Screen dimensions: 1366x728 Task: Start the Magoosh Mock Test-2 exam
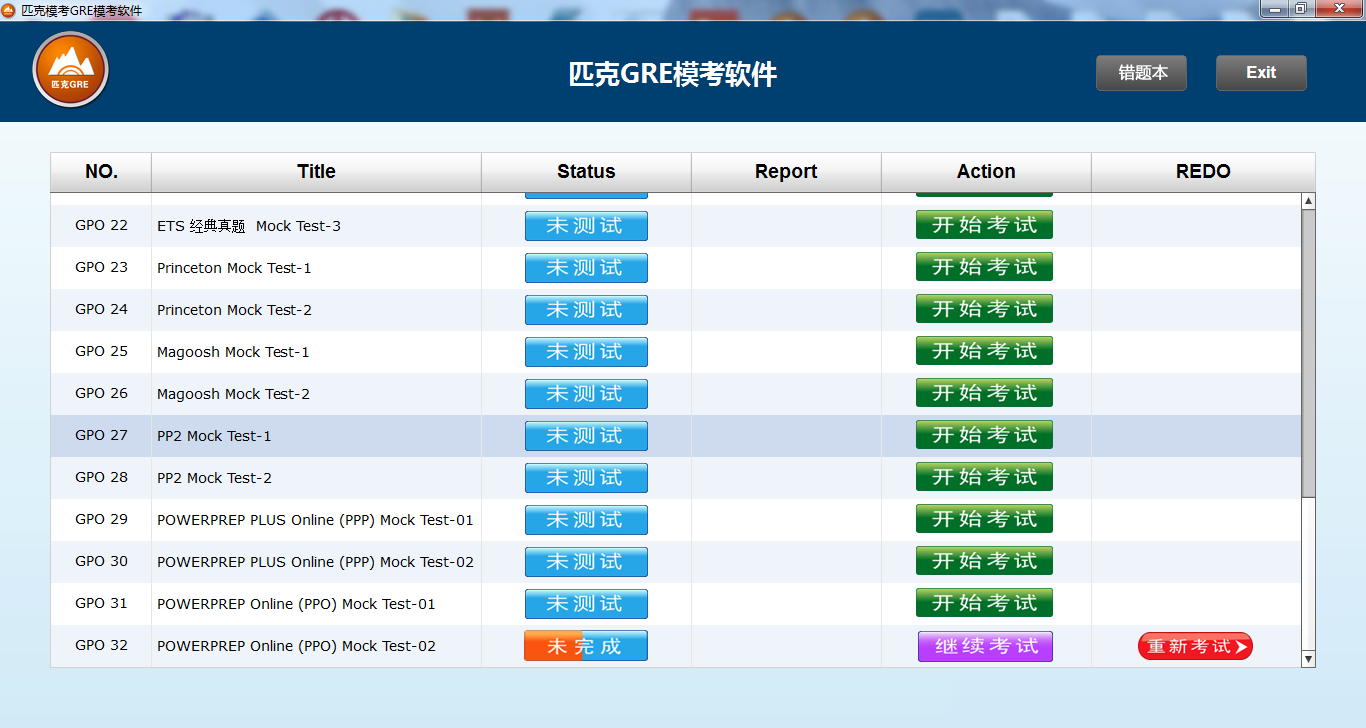coord(984,393)
